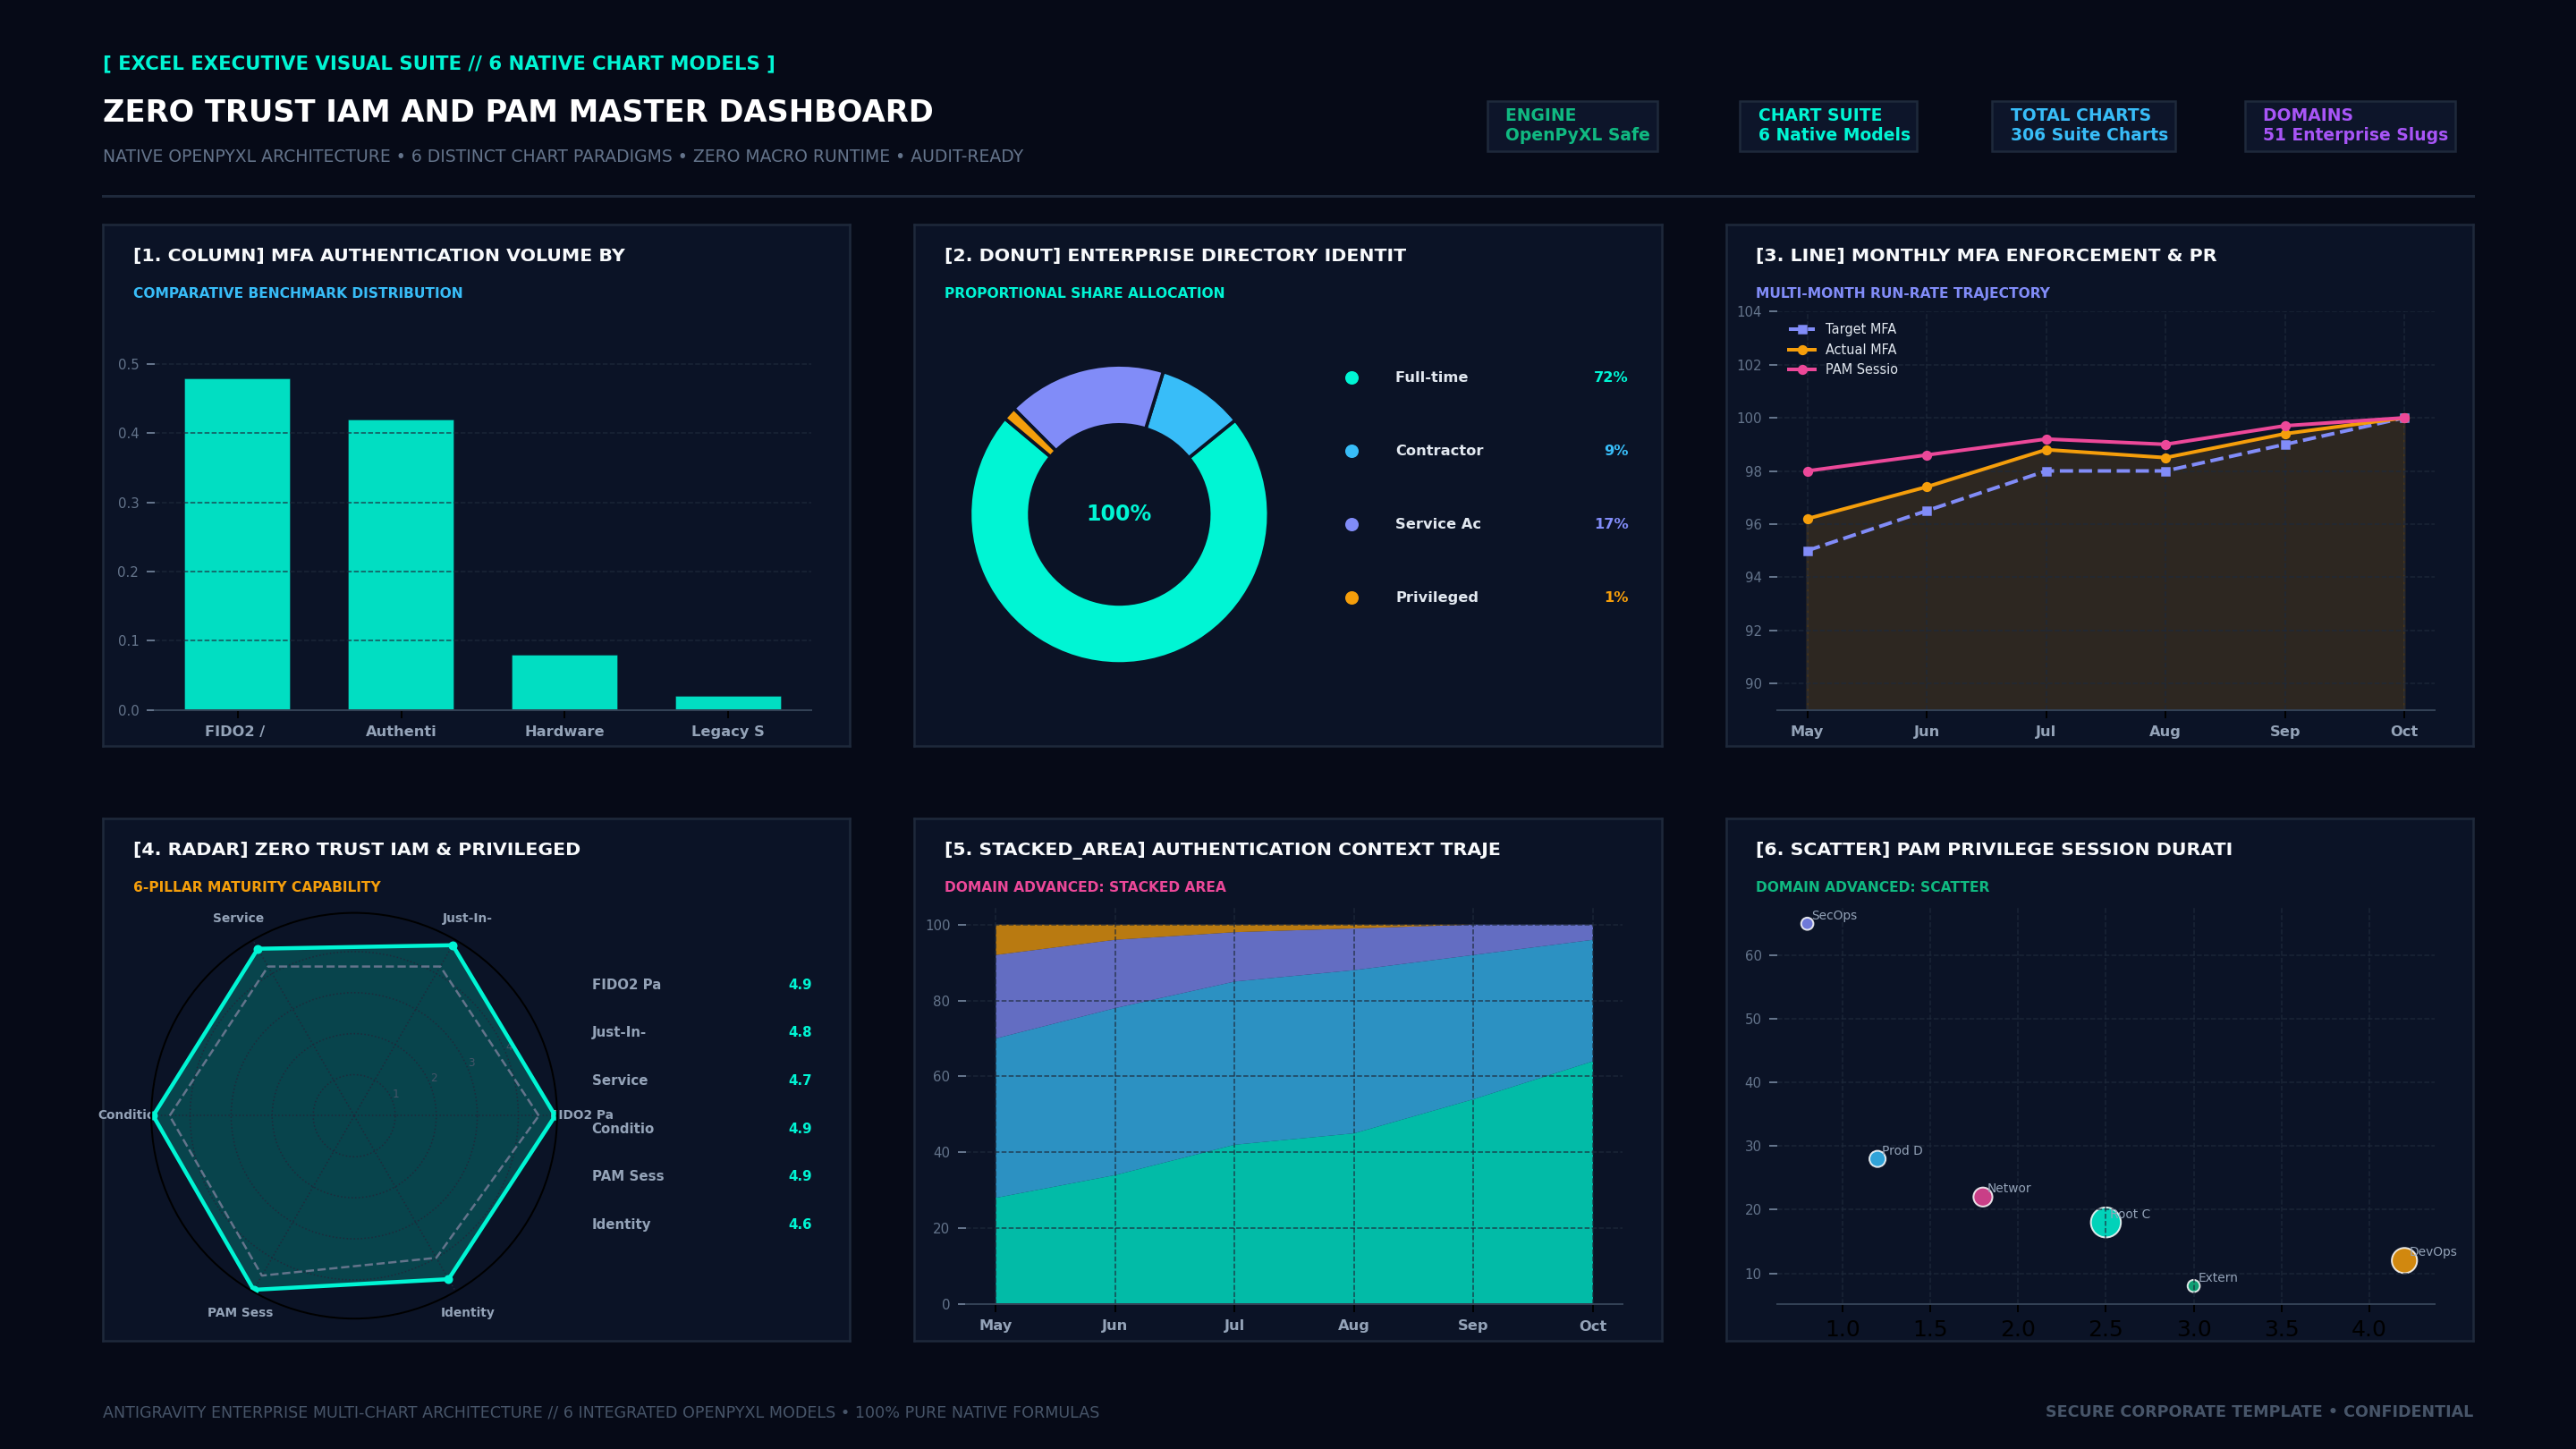
Task: Click the Just-In- score 4.8
Action: (x=800, y=1032)
